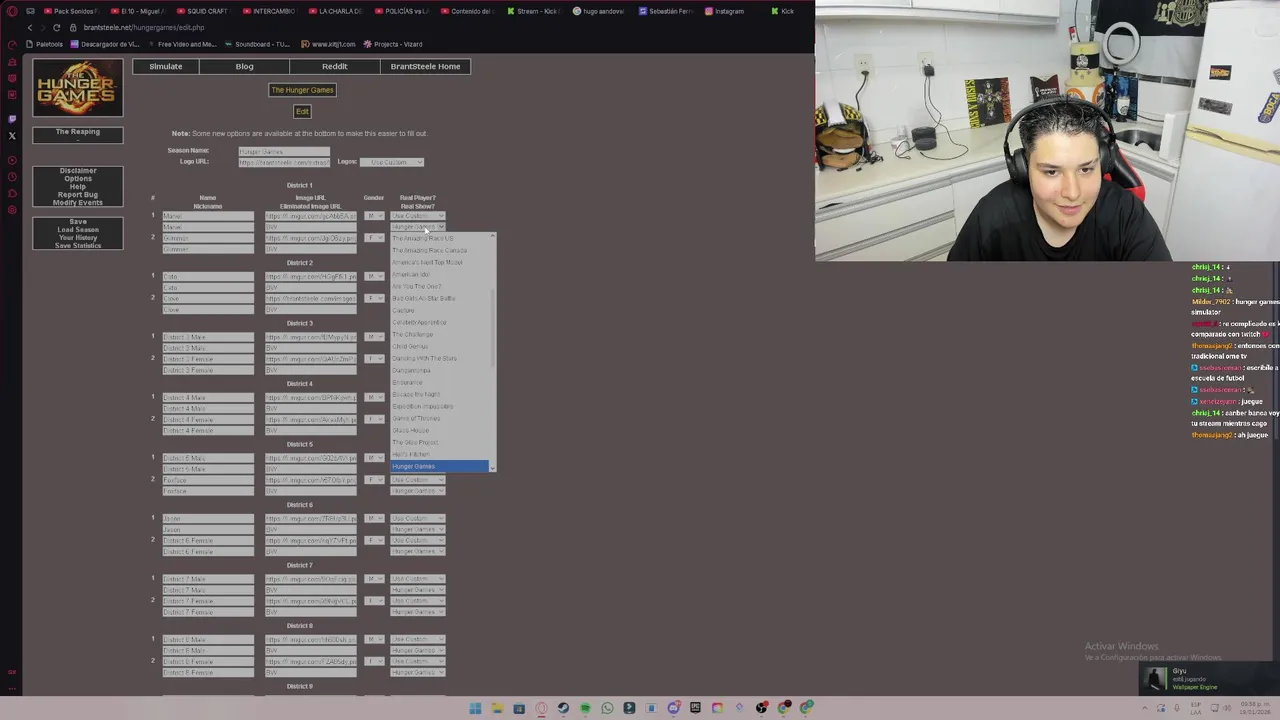This screenshot has width=1280, height=720.
Task: Select American Idol from the list
Action: (x=439, y=275)
